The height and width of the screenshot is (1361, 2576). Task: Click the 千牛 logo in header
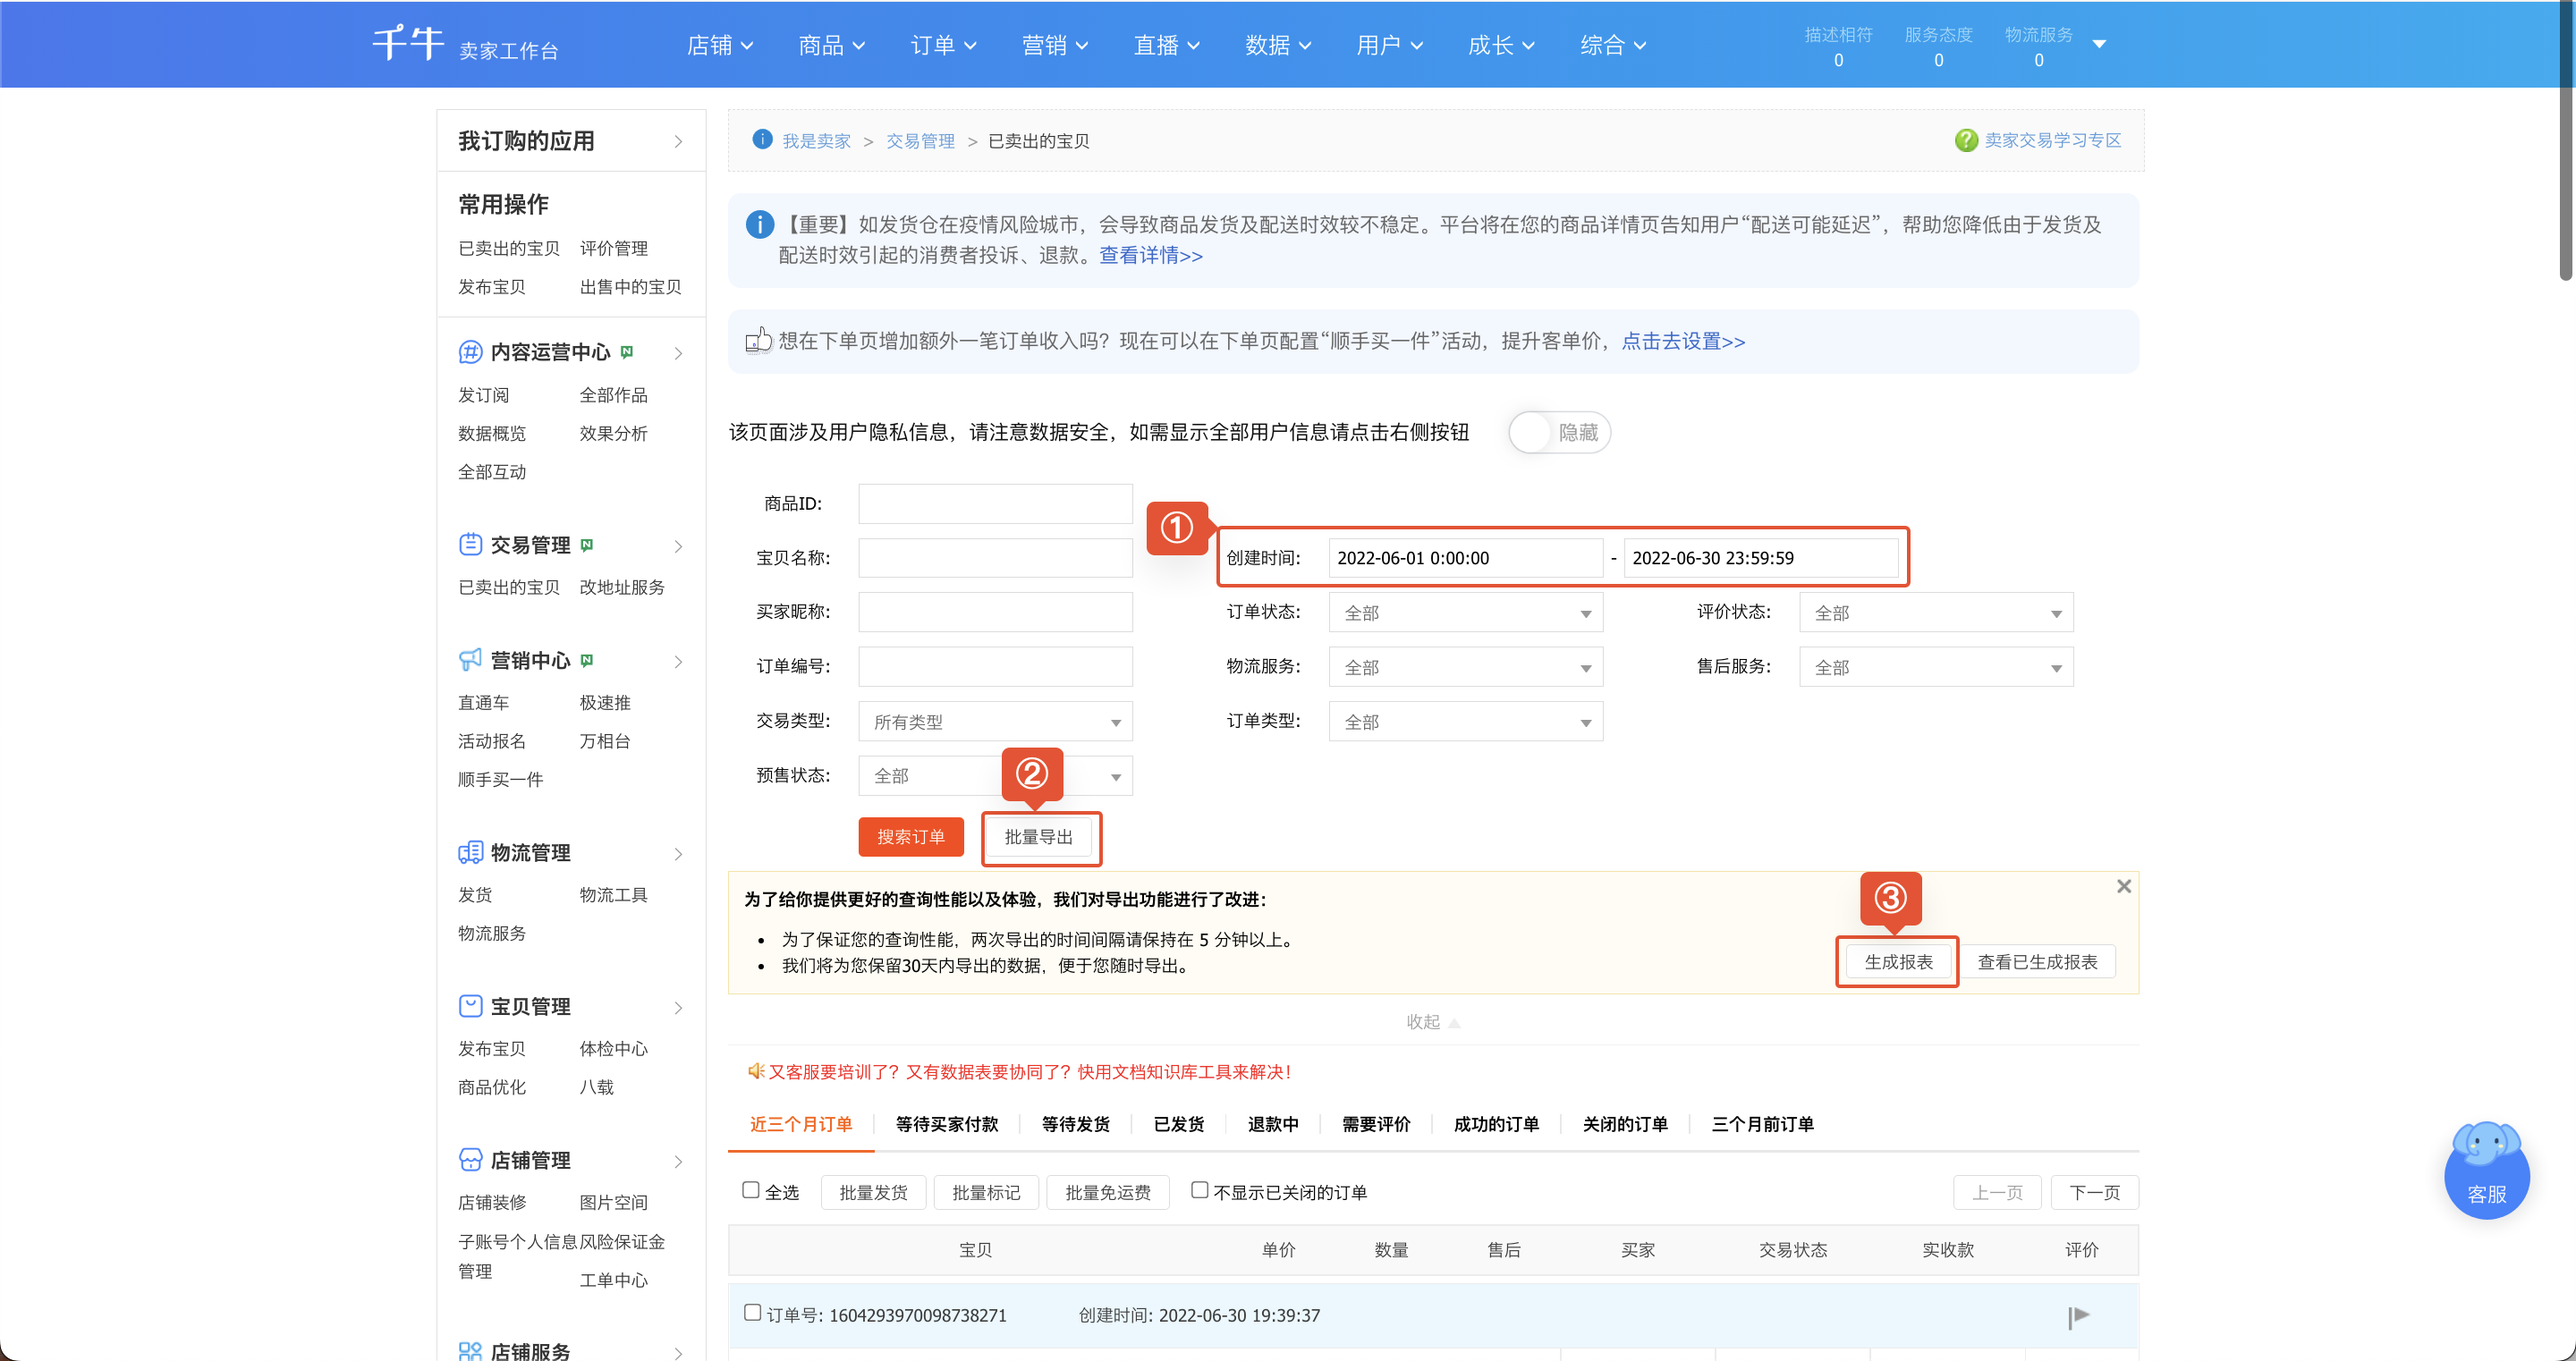coord(408,44)
